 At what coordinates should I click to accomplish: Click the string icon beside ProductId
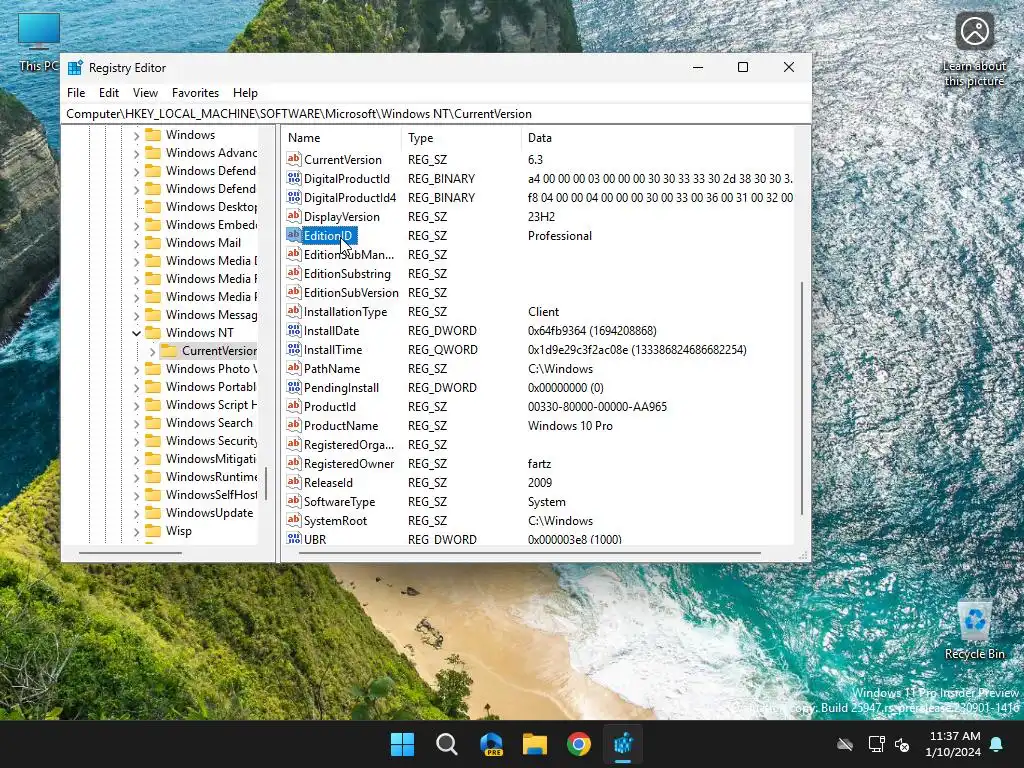pos(294,406)
